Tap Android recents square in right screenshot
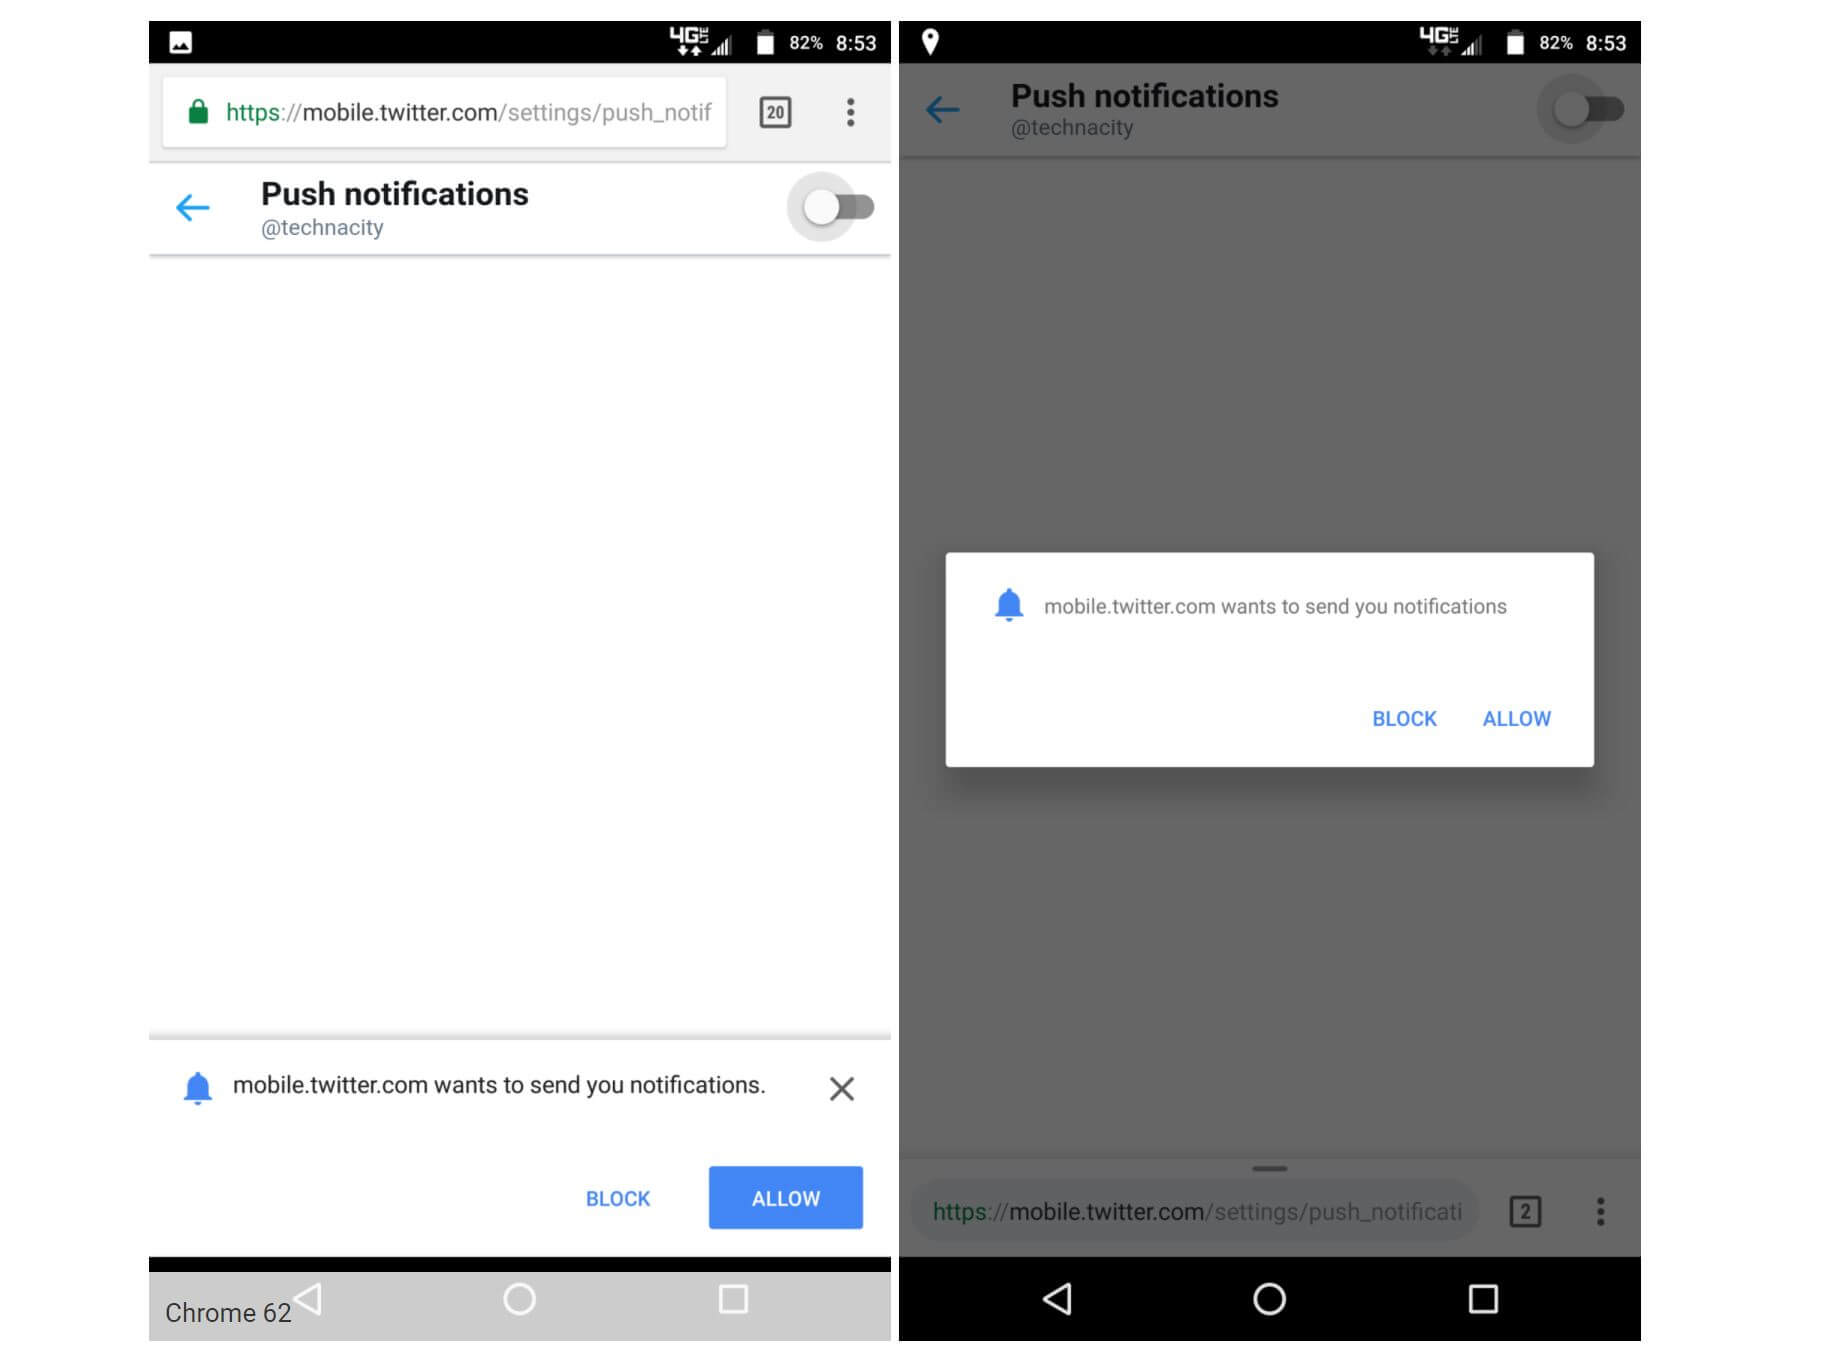The height and width of the screenshot is (1357, 1821). point(1482,1299)
